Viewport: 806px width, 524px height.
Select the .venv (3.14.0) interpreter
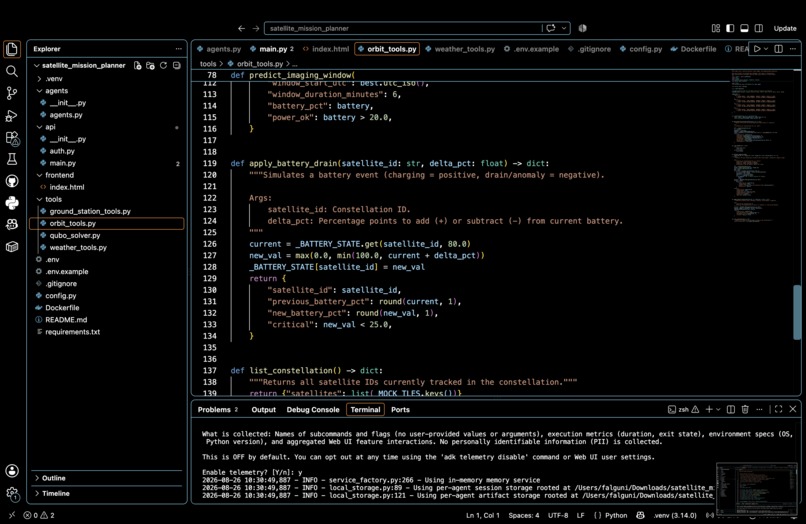pyautogui.click(x=675, y=515)
